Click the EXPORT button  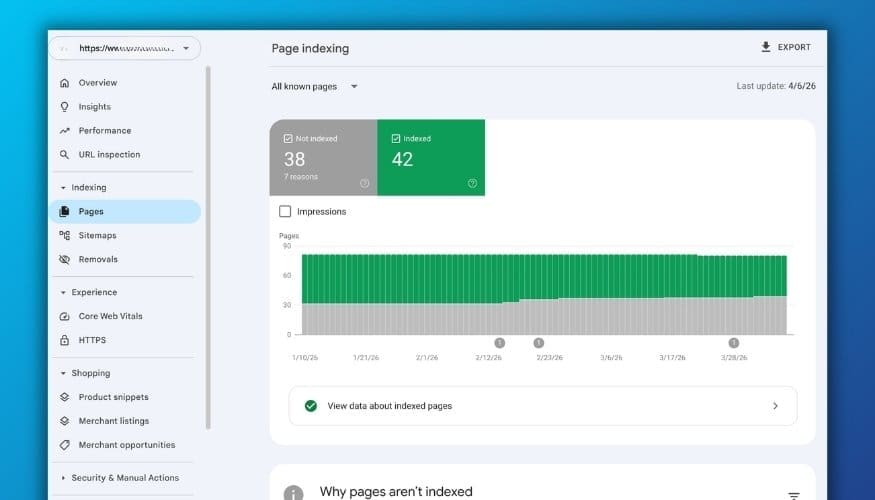pyautogui.click(x=786, y=47)
